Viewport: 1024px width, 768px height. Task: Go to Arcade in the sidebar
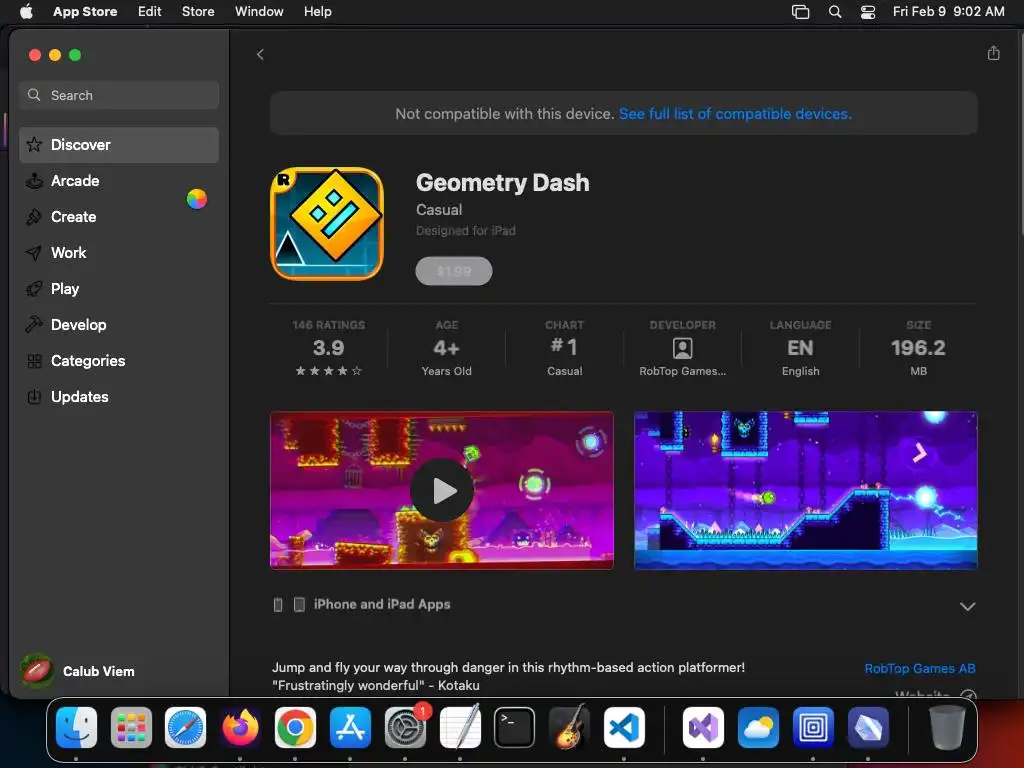pyautogui.click(x=119, y=181)
